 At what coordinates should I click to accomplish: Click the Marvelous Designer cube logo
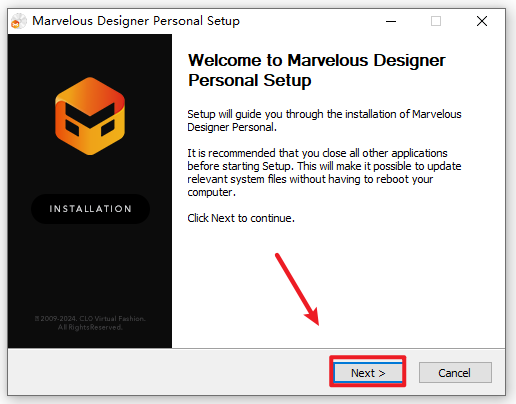90,116
